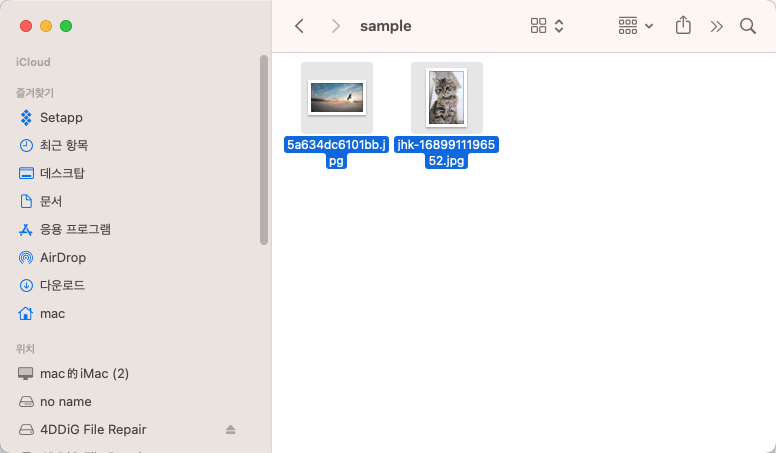776x453 pixels.
Task: Open the mac home folder
Action: tap(52, 313)
